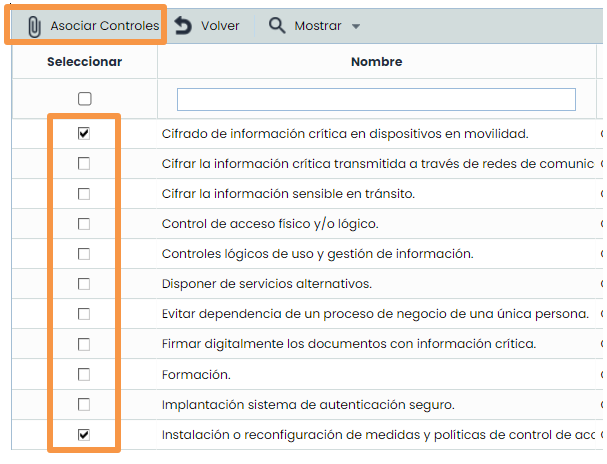Enable checkbox for 'Disponer de servicios alternativos'

(x=84, y=284)
